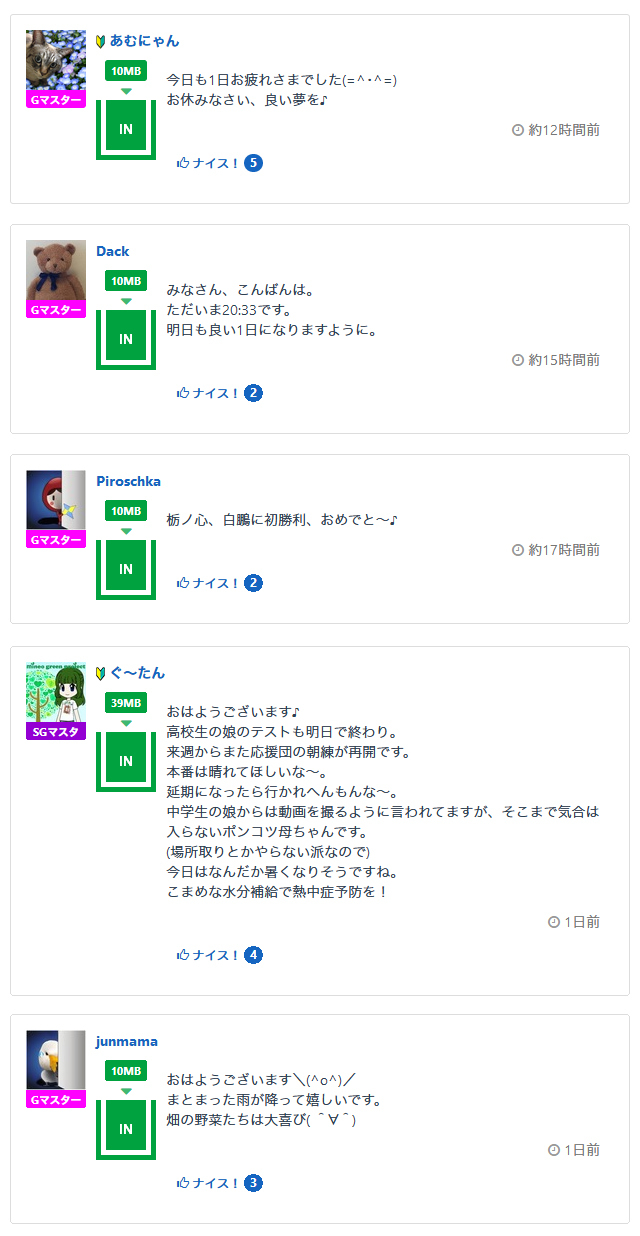Select the SGマスター rank badge
The width and height of the screenshot is (640, 1236).
tap(56, 731)
